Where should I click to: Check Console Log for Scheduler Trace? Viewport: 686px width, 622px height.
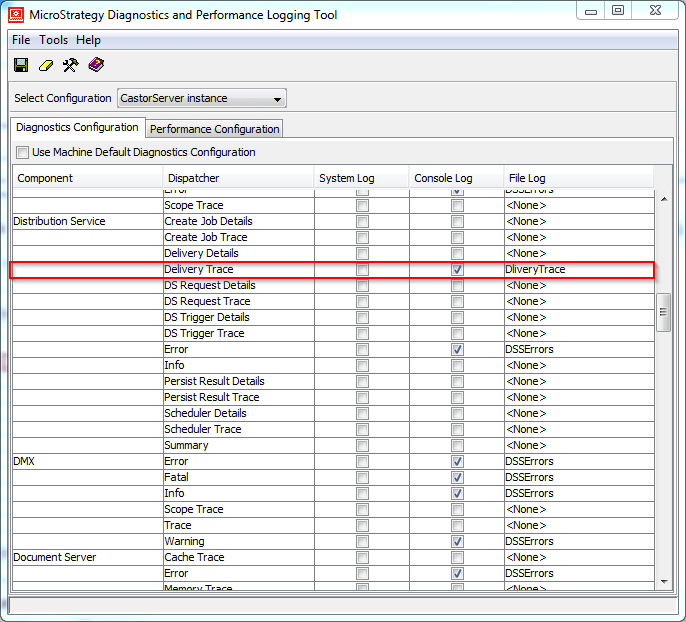coord(457,430)
